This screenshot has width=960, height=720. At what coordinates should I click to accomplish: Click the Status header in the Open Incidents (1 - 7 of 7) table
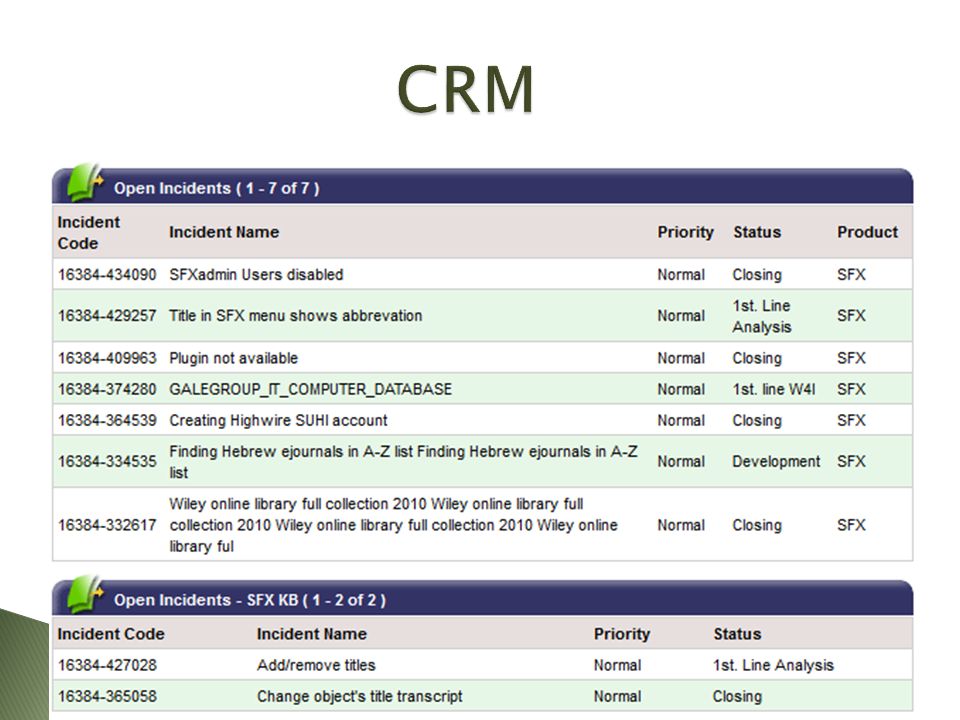757,233
